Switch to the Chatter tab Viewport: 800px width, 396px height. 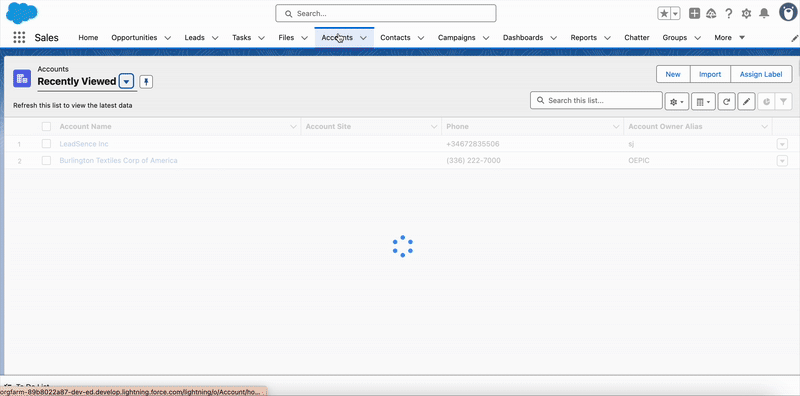(637, 38)
